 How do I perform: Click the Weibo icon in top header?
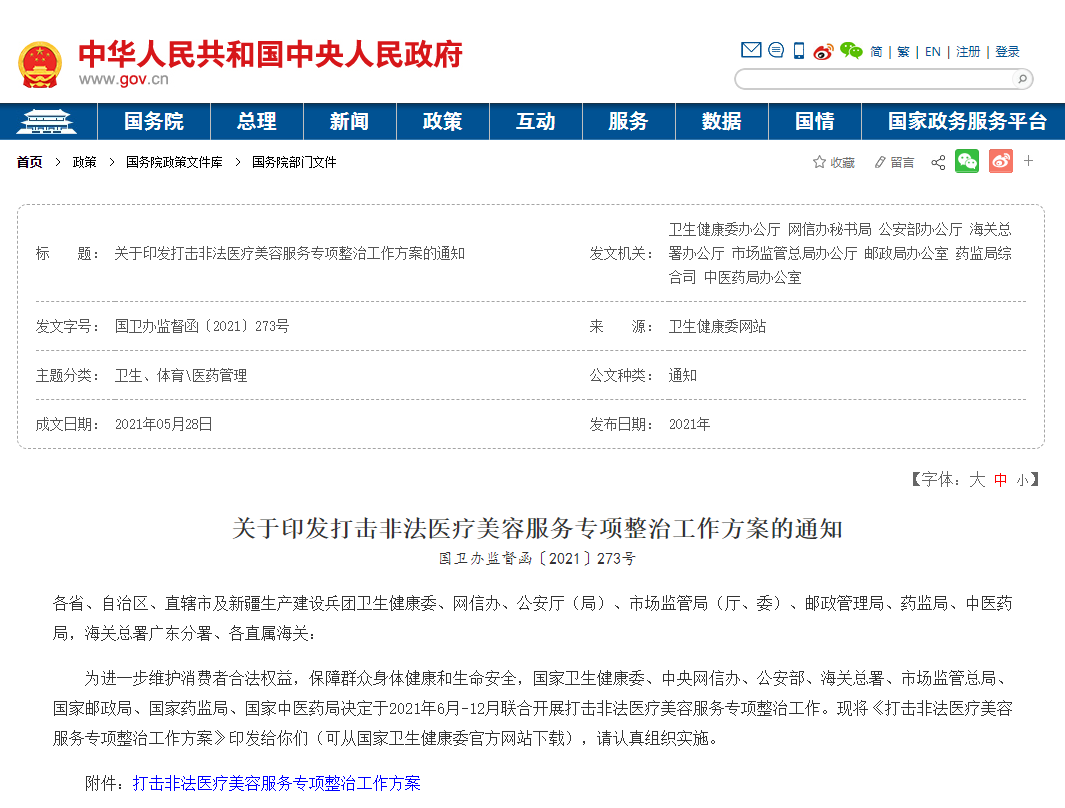click(823, 51)
